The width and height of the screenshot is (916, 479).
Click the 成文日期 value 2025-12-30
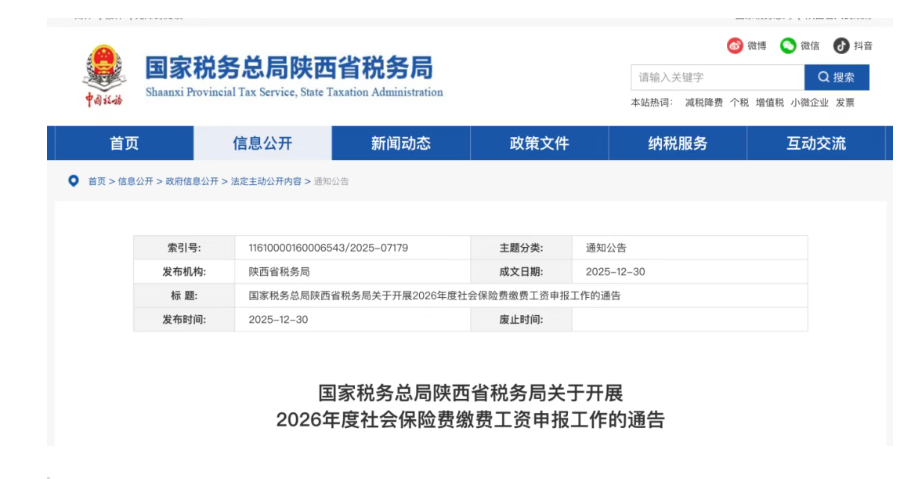(615, 272)
